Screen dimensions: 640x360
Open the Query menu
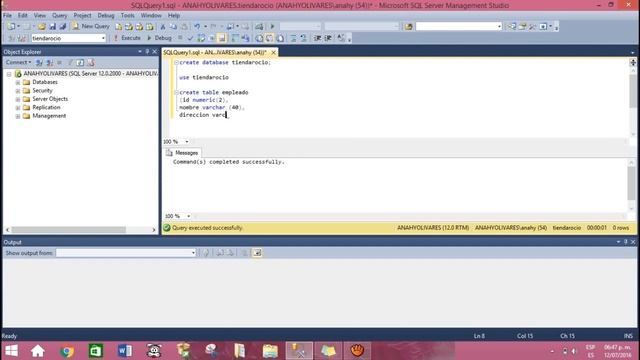pyautogui.click(x=59, y=16)
